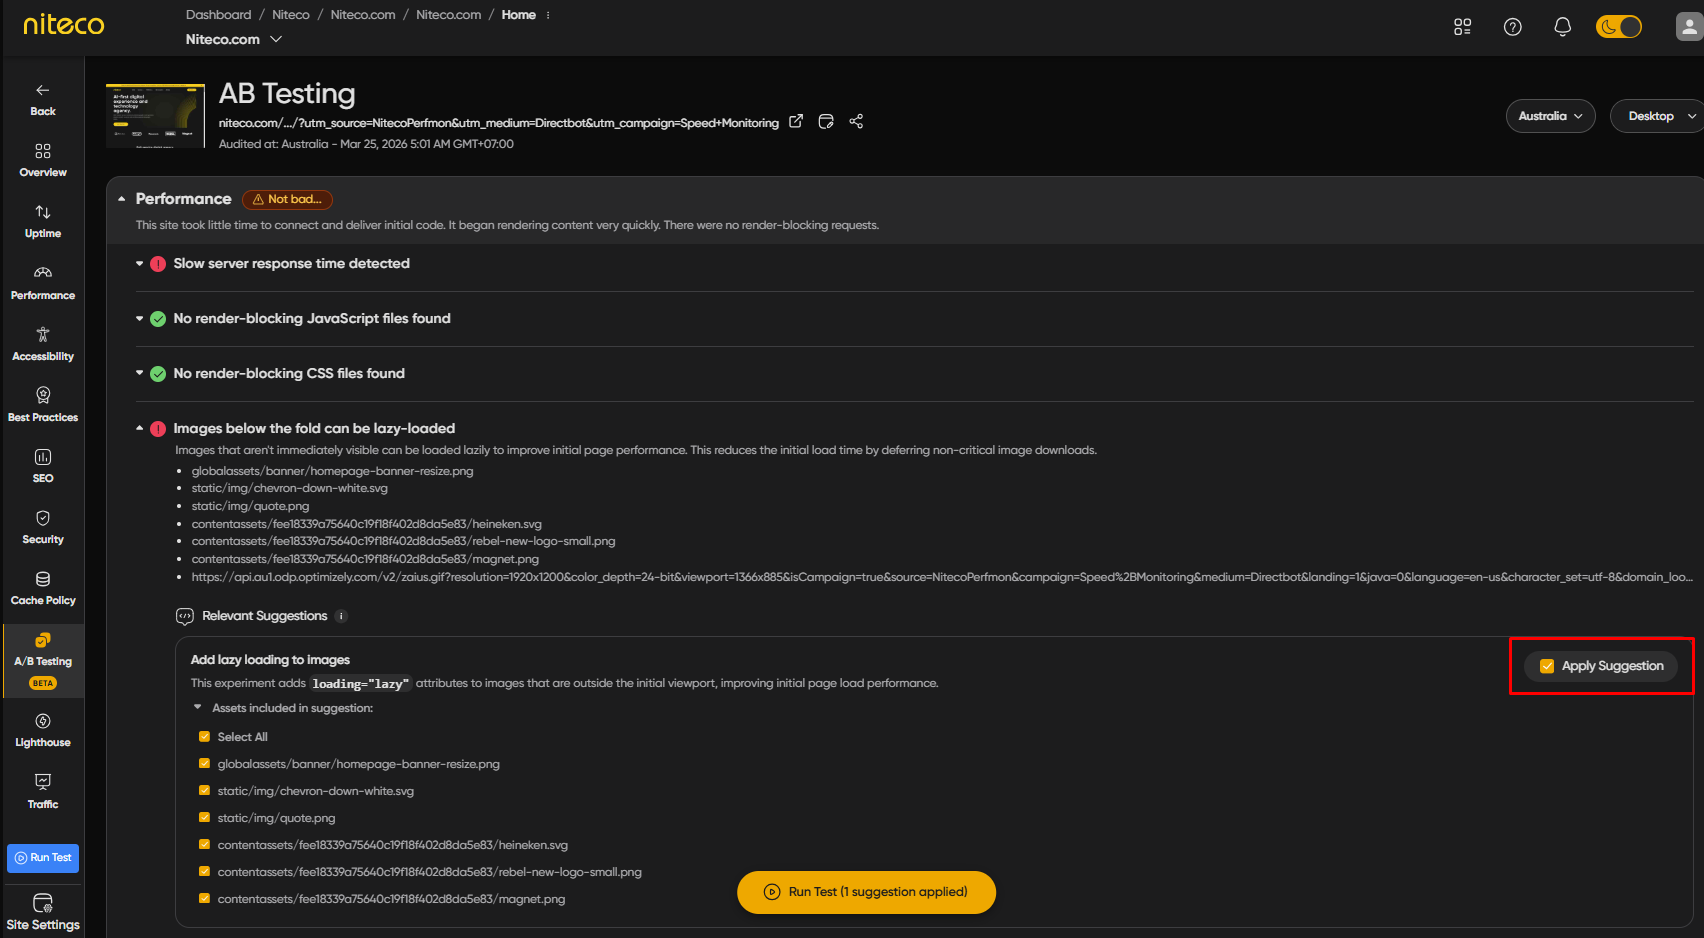Go to Dashboard breadcrumb
1704x938 pixels.
click(218, 15)
